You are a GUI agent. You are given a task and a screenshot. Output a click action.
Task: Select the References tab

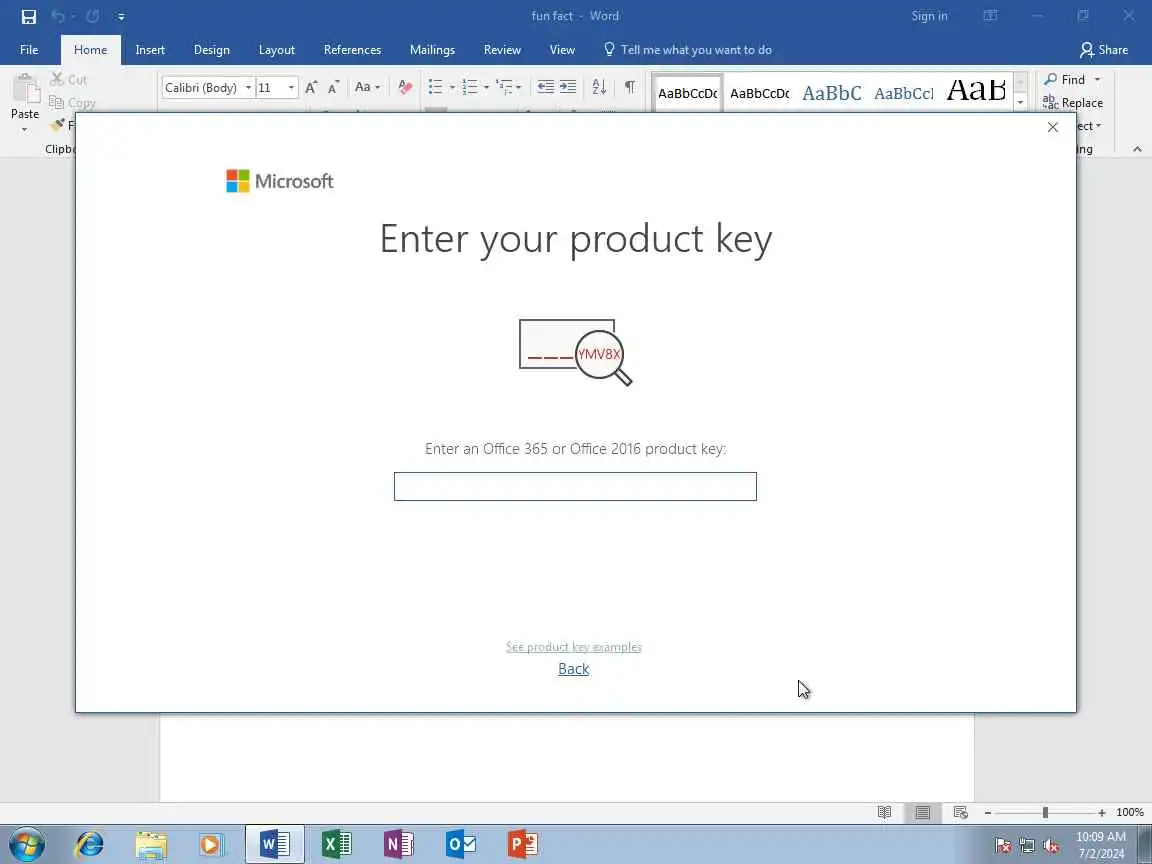(x=353, y=50)
